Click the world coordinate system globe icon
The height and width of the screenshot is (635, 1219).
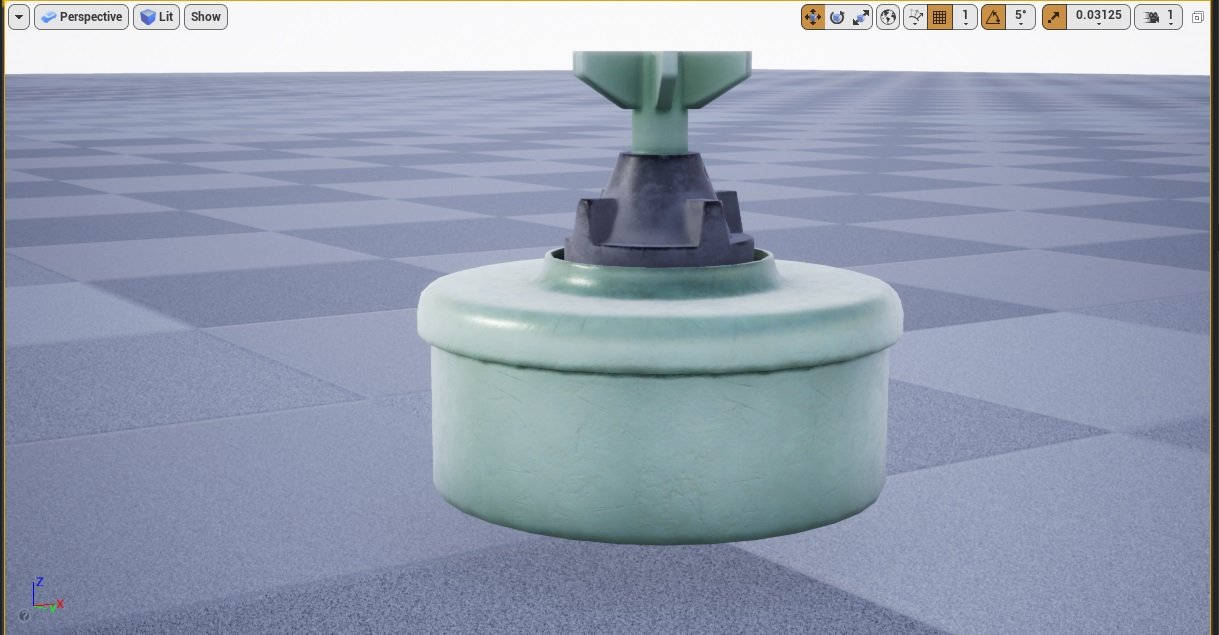click(x=888, y=17)
